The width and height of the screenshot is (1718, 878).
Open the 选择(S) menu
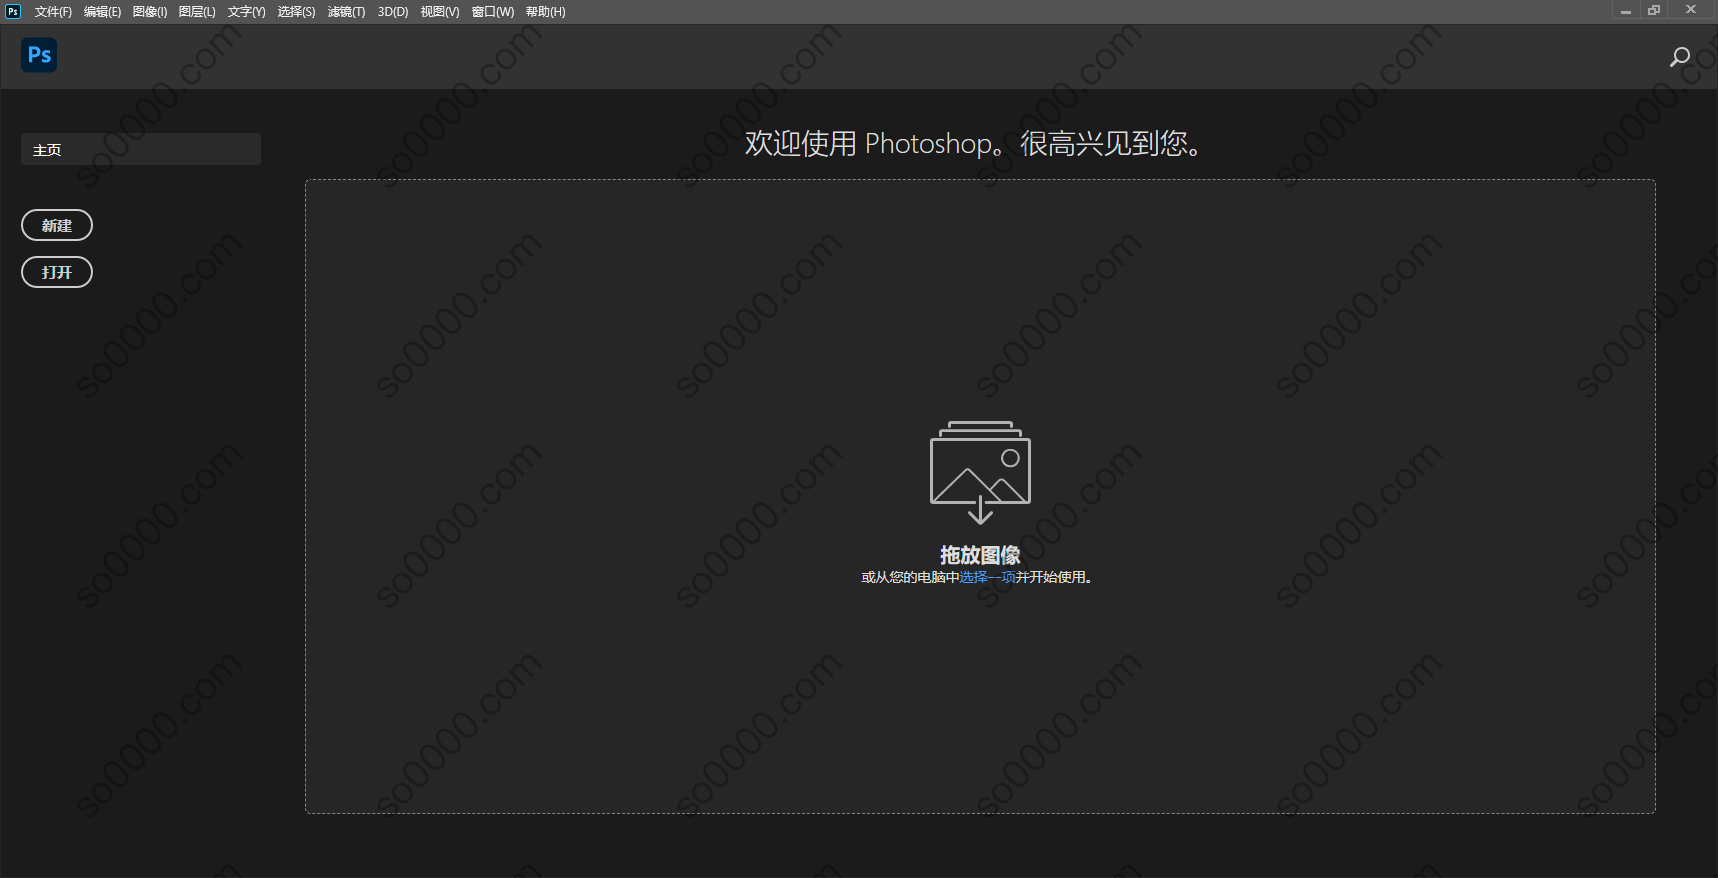click(296, 12)
